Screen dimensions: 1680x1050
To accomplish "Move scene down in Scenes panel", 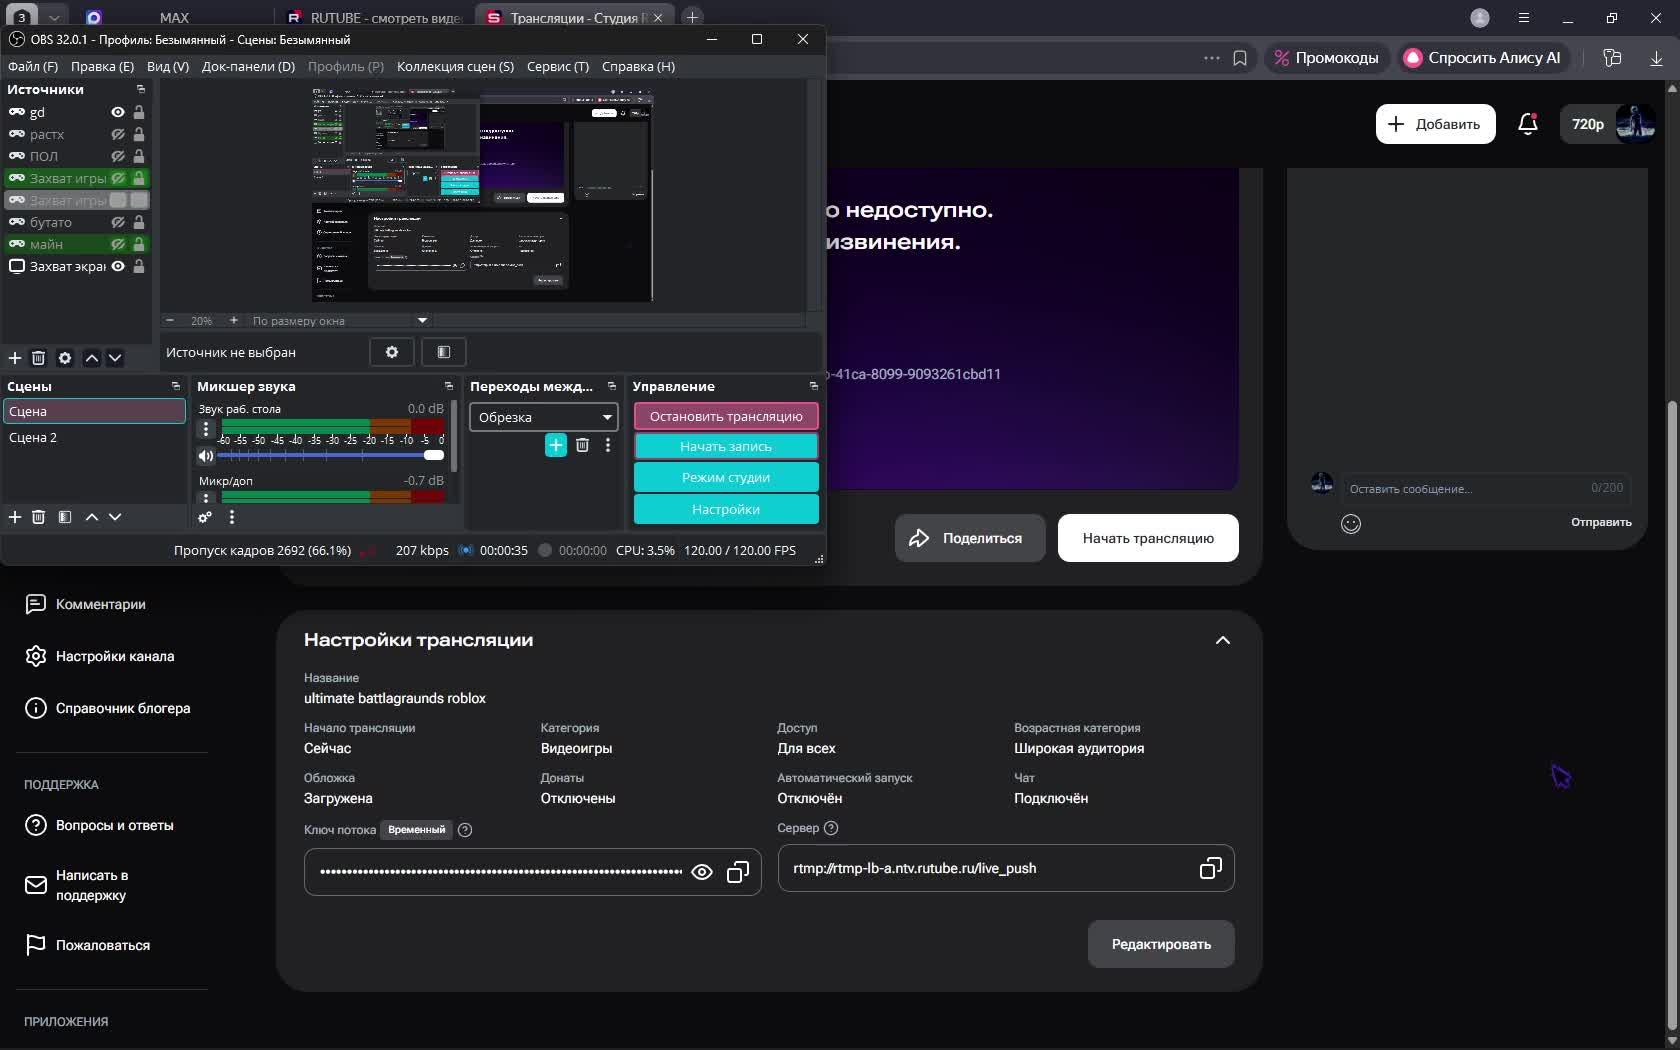I will tap(115, 517).
